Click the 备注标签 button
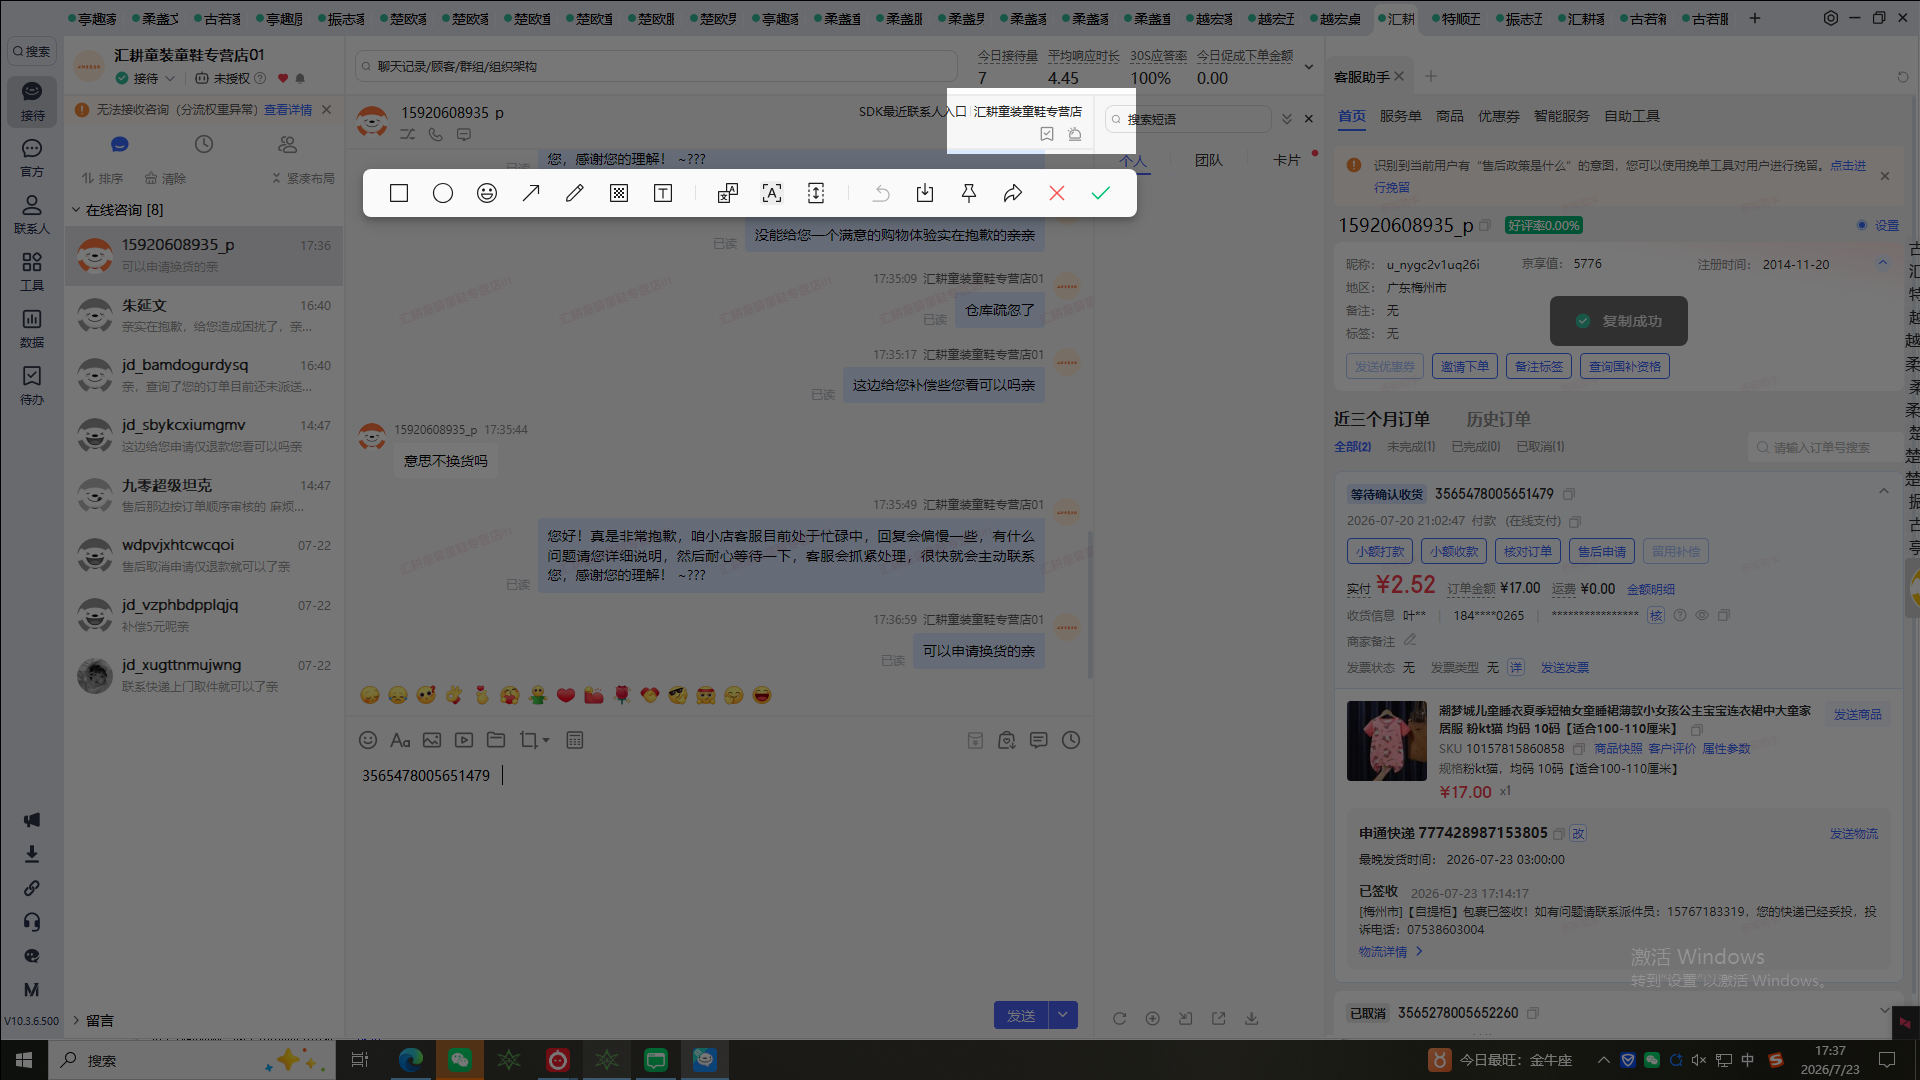1920x1080 pixels. pos(1539,366)
